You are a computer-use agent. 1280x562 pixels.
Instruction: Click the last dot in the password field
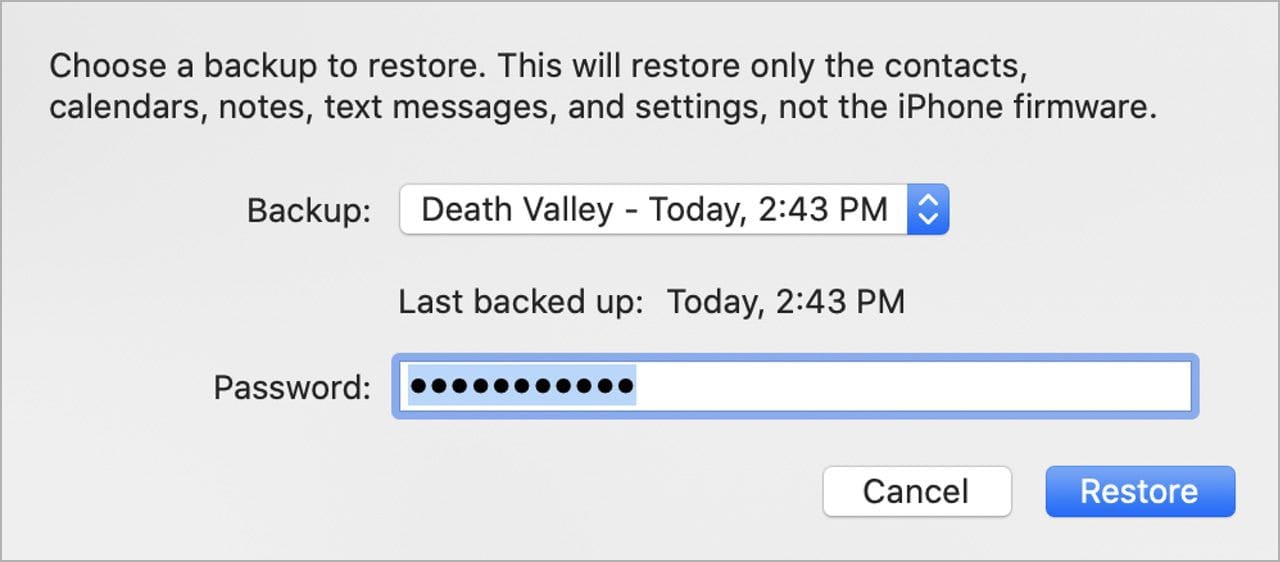pos(625,386)
